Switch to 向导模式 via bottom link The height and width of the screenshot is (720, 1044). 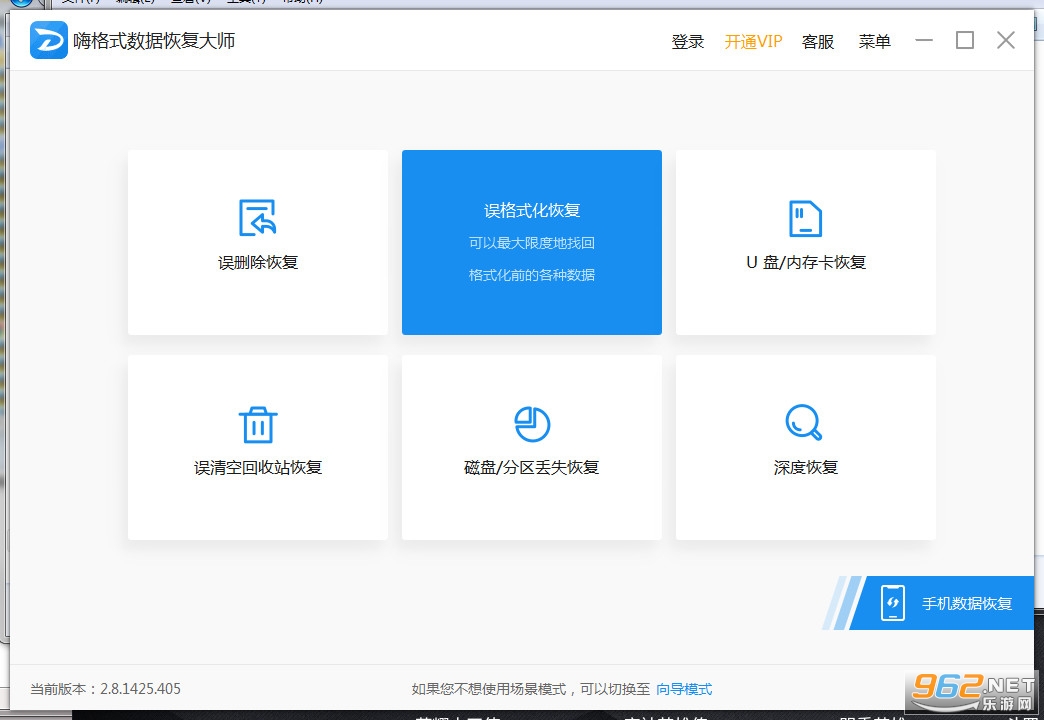point(684,689)
